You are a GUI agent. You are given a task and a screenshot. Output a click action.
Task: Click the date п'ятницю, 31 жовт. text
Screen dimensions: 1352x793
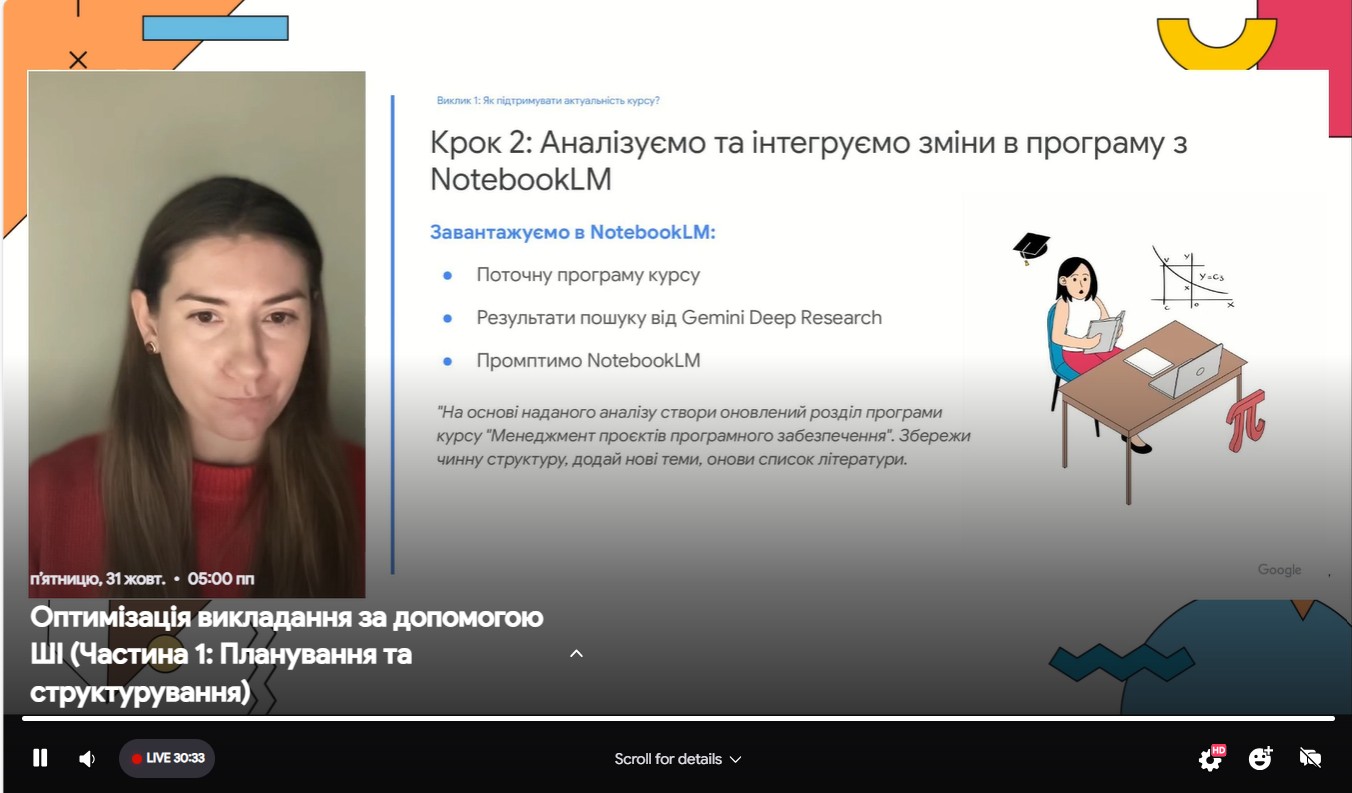98,579
